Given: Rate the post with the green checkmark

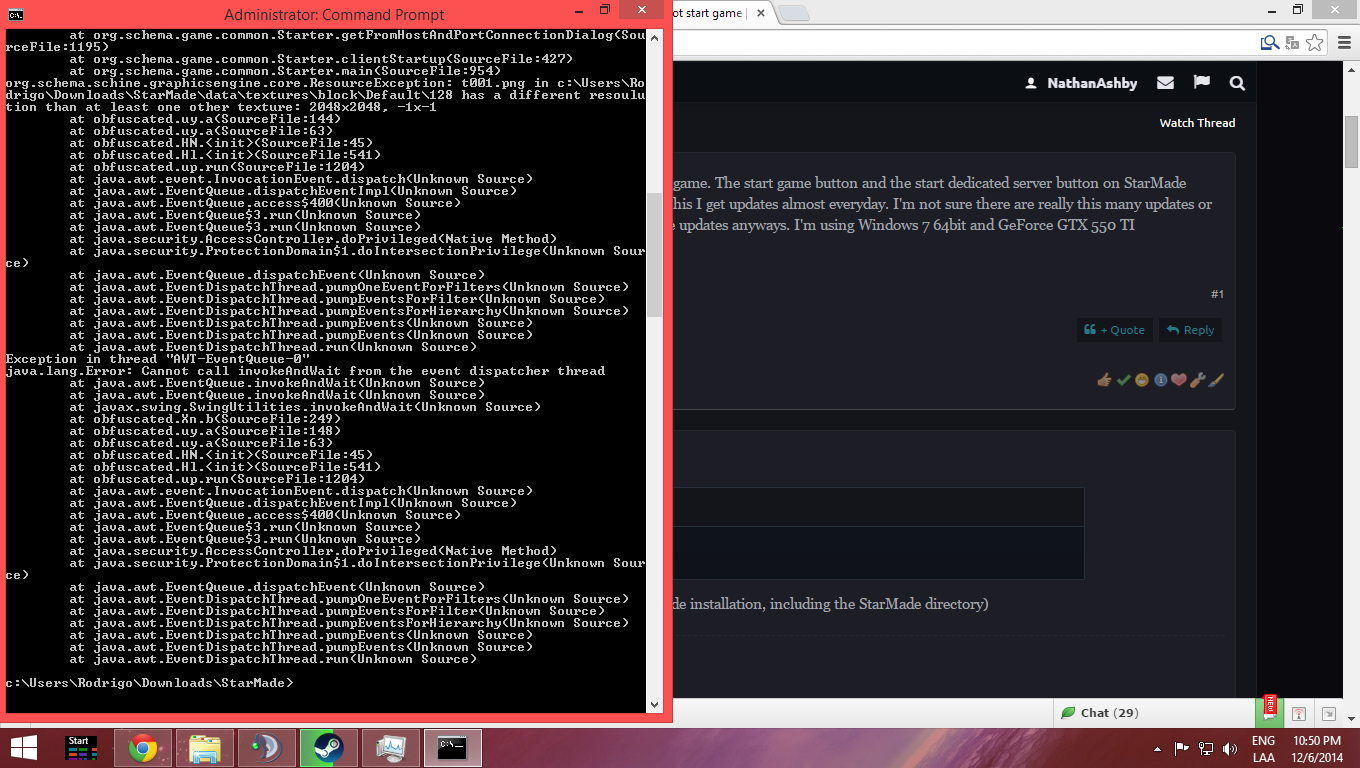Looking at the screenshot, I should point(1123,380).
